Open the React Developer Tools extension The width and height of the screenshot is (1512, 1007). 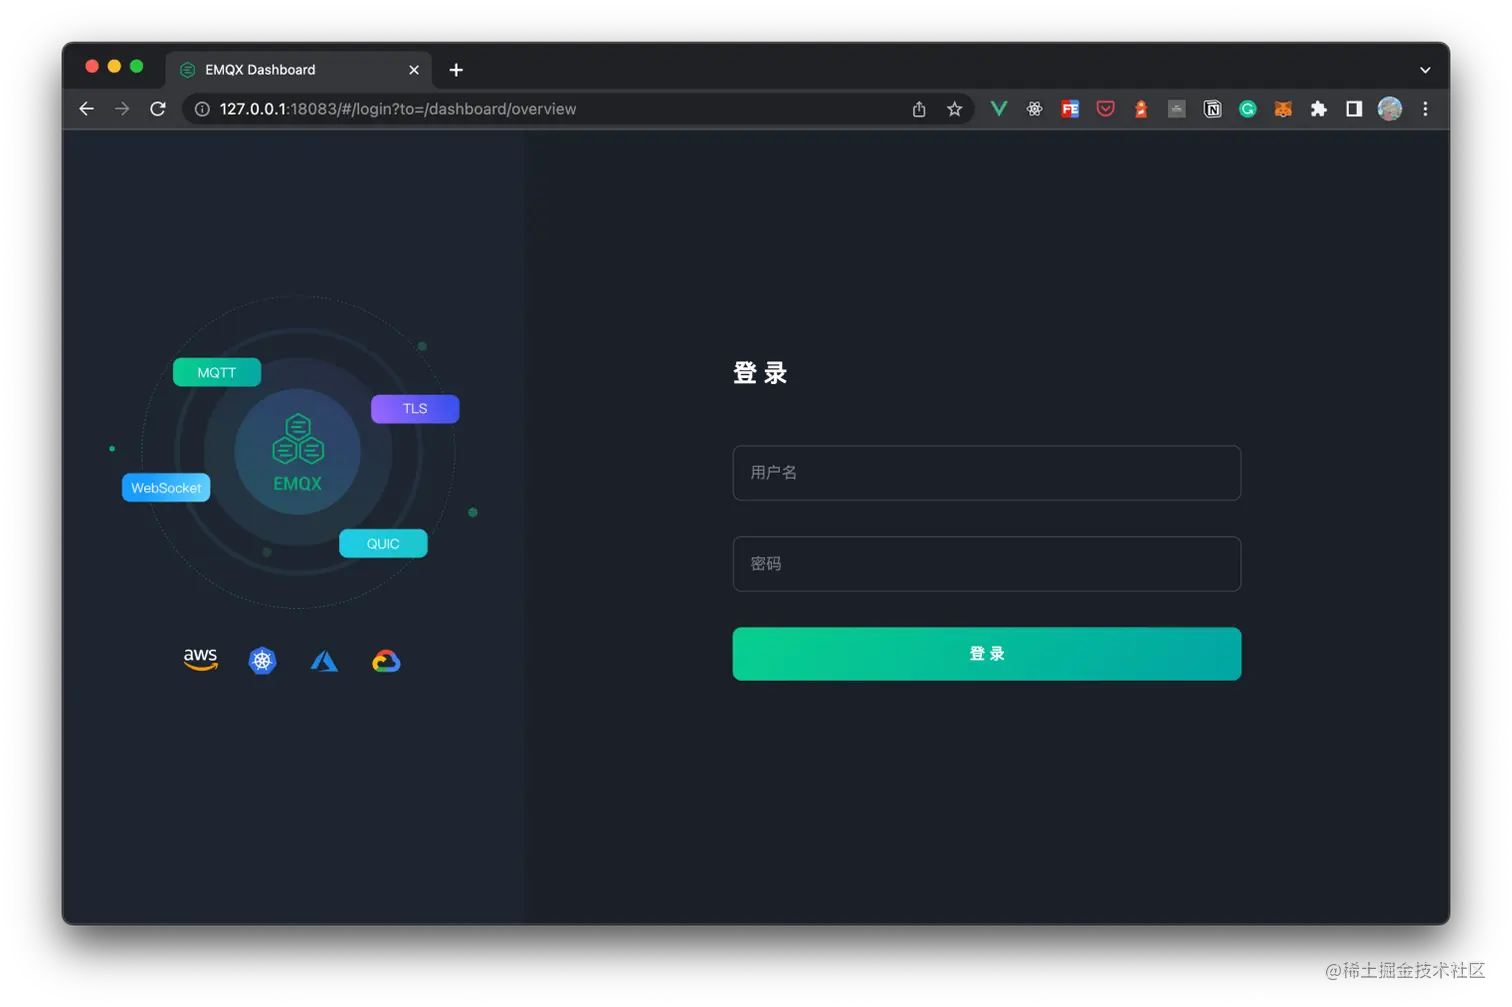[1034, 109]
